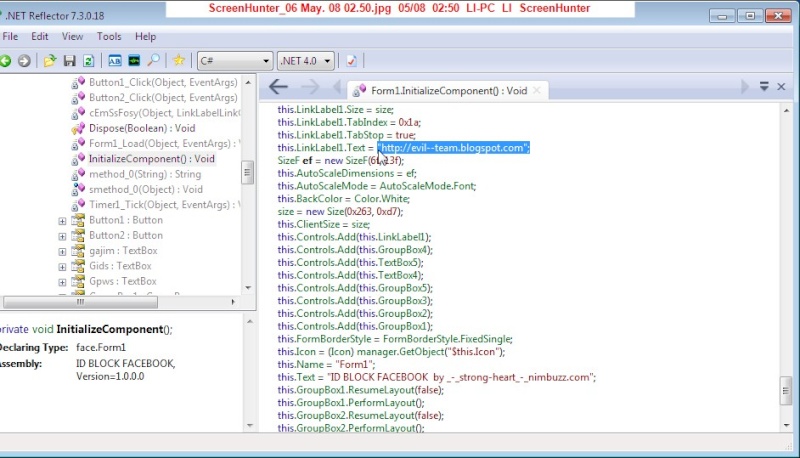Click the Save floppy disk icon

(69, 61)
